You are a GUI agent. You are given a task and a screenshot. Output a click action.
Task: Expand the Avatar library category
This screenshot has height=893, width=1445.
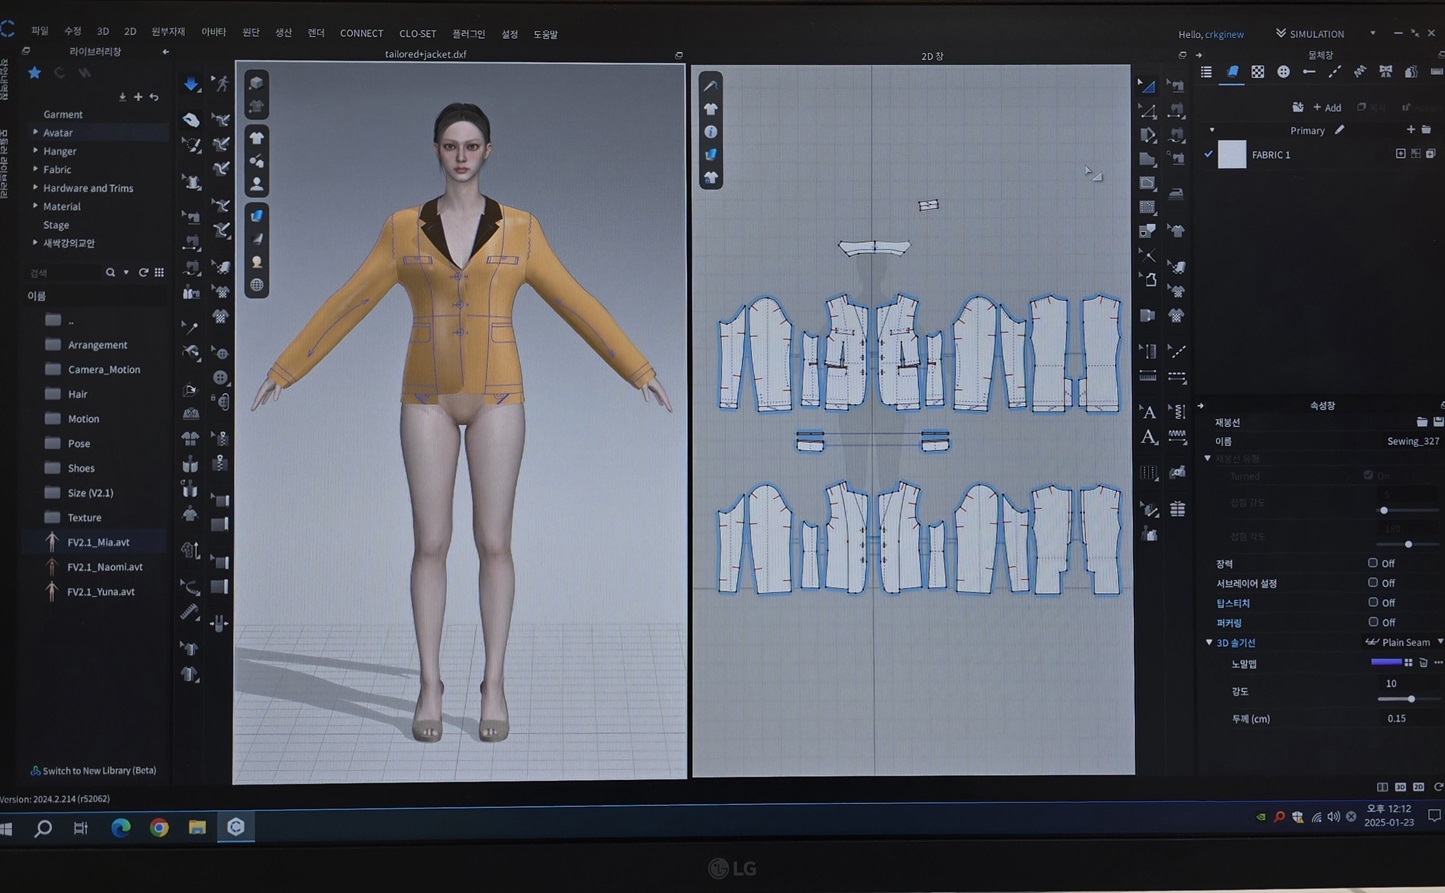(x=35, y=133)
